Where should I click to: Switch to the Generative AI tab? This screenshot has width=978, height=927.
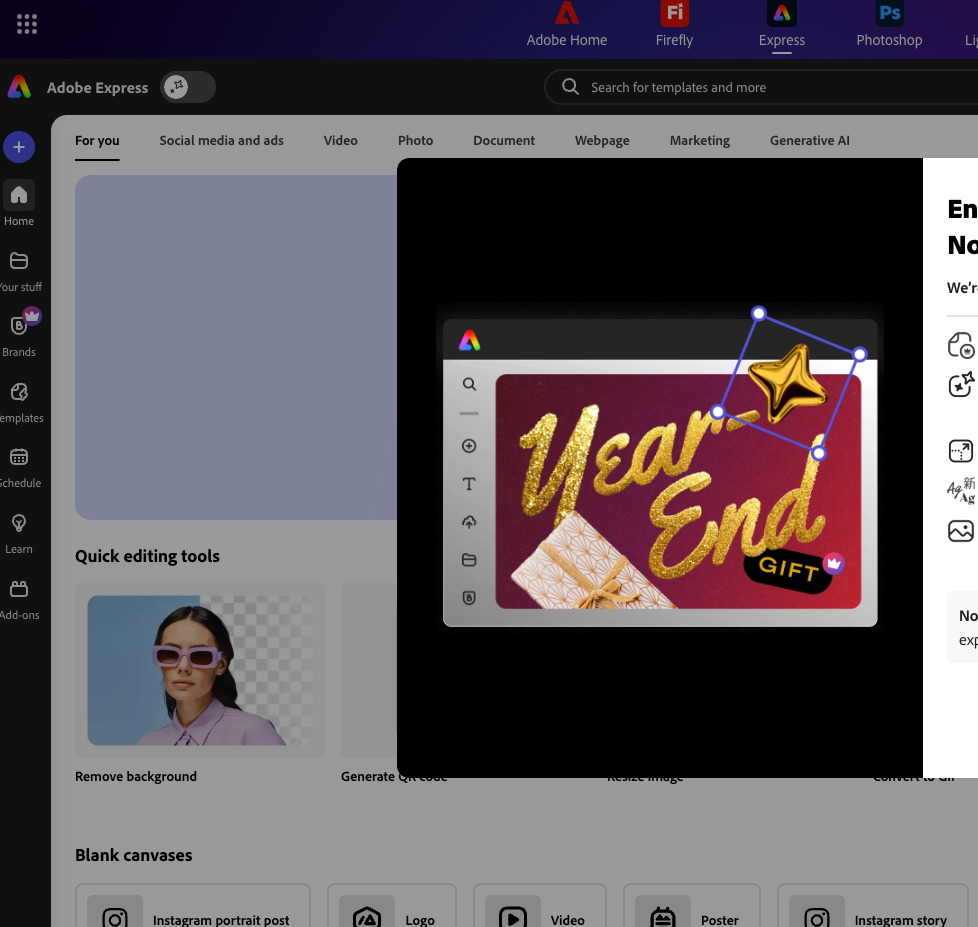coord(809,140)
